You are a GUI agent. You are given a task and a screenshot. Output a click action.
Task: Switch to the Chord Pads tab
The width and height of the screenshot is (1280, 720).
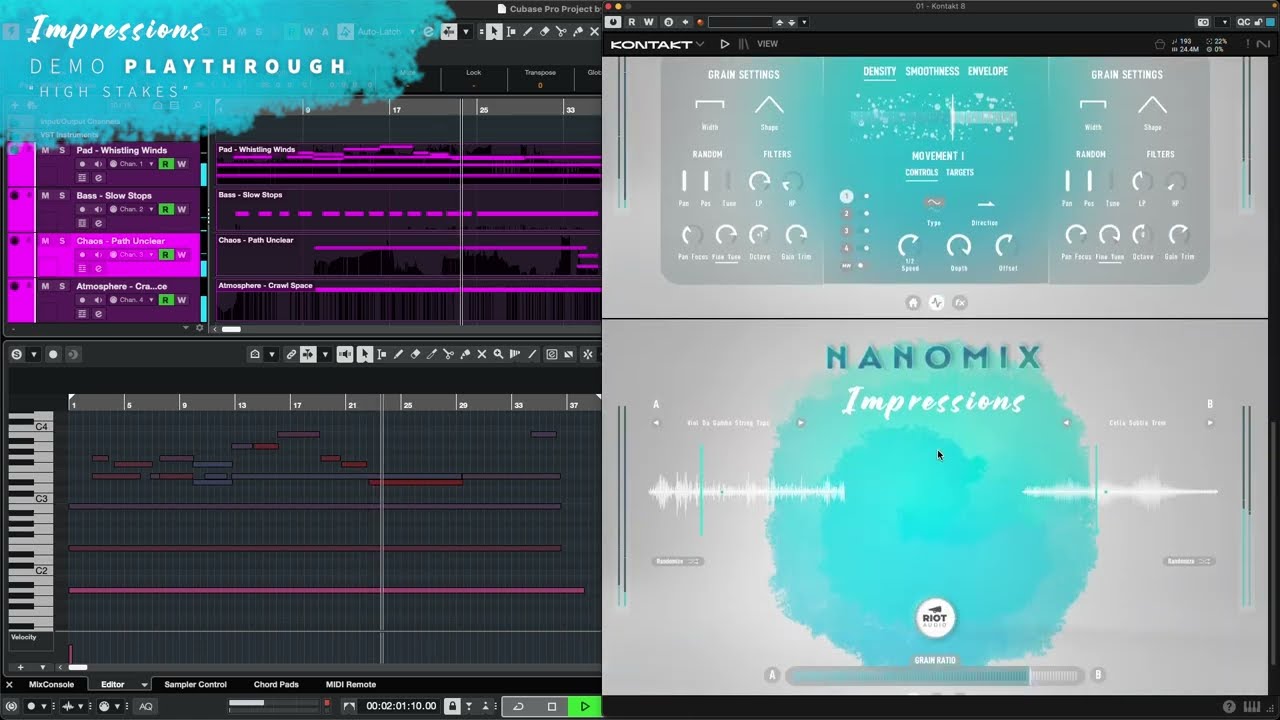(276, 685)
